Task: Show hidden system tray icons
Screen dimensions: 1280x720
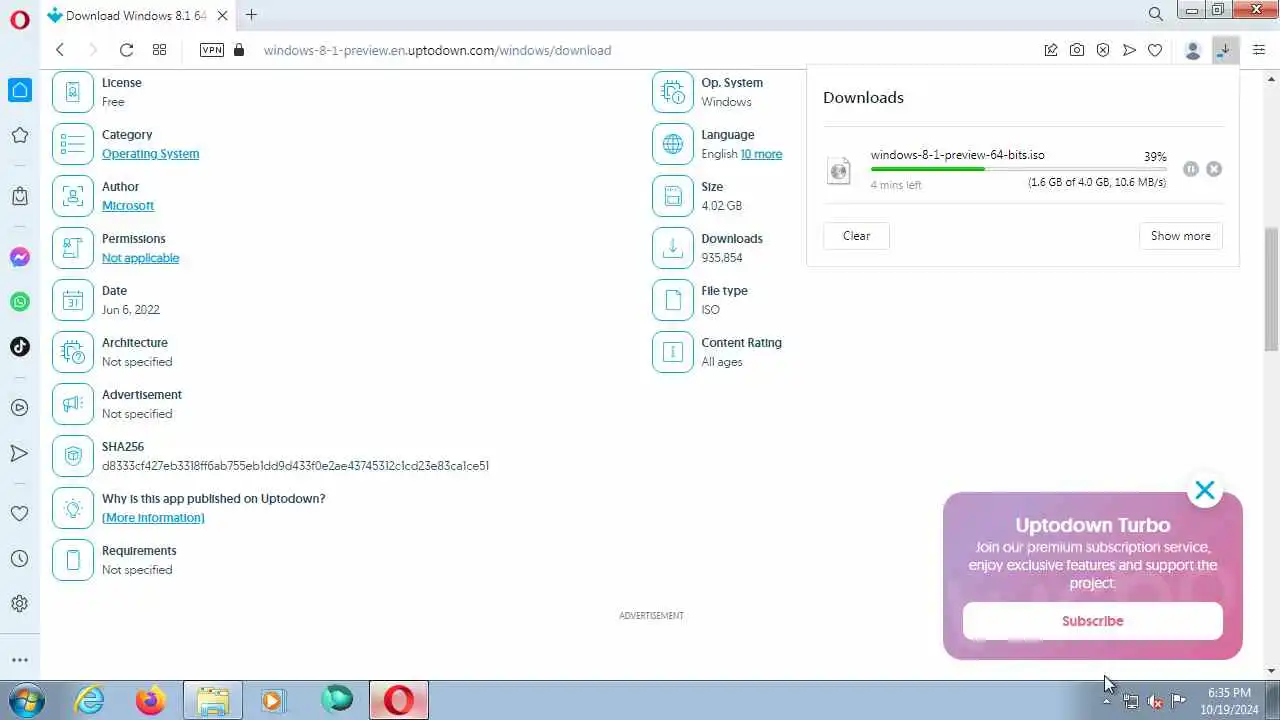Action: [1106, 701]
